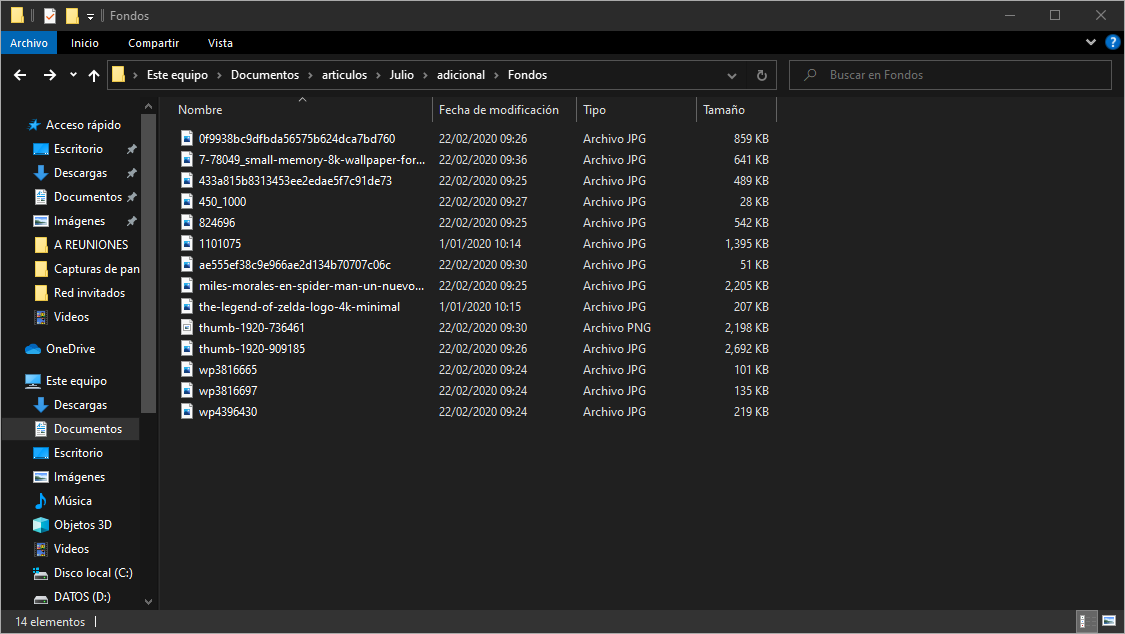This screenshot has height=634, width=1125.
Task: Refresh the current folder view
Action: (762, 75)
